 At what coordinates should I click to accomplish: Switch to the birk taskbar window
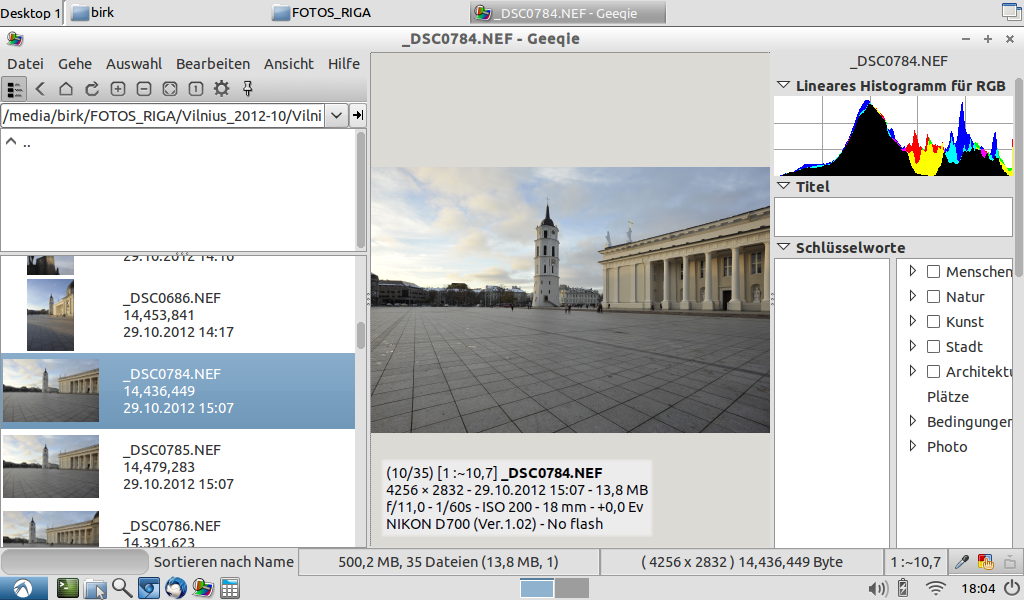click(166, 12)
